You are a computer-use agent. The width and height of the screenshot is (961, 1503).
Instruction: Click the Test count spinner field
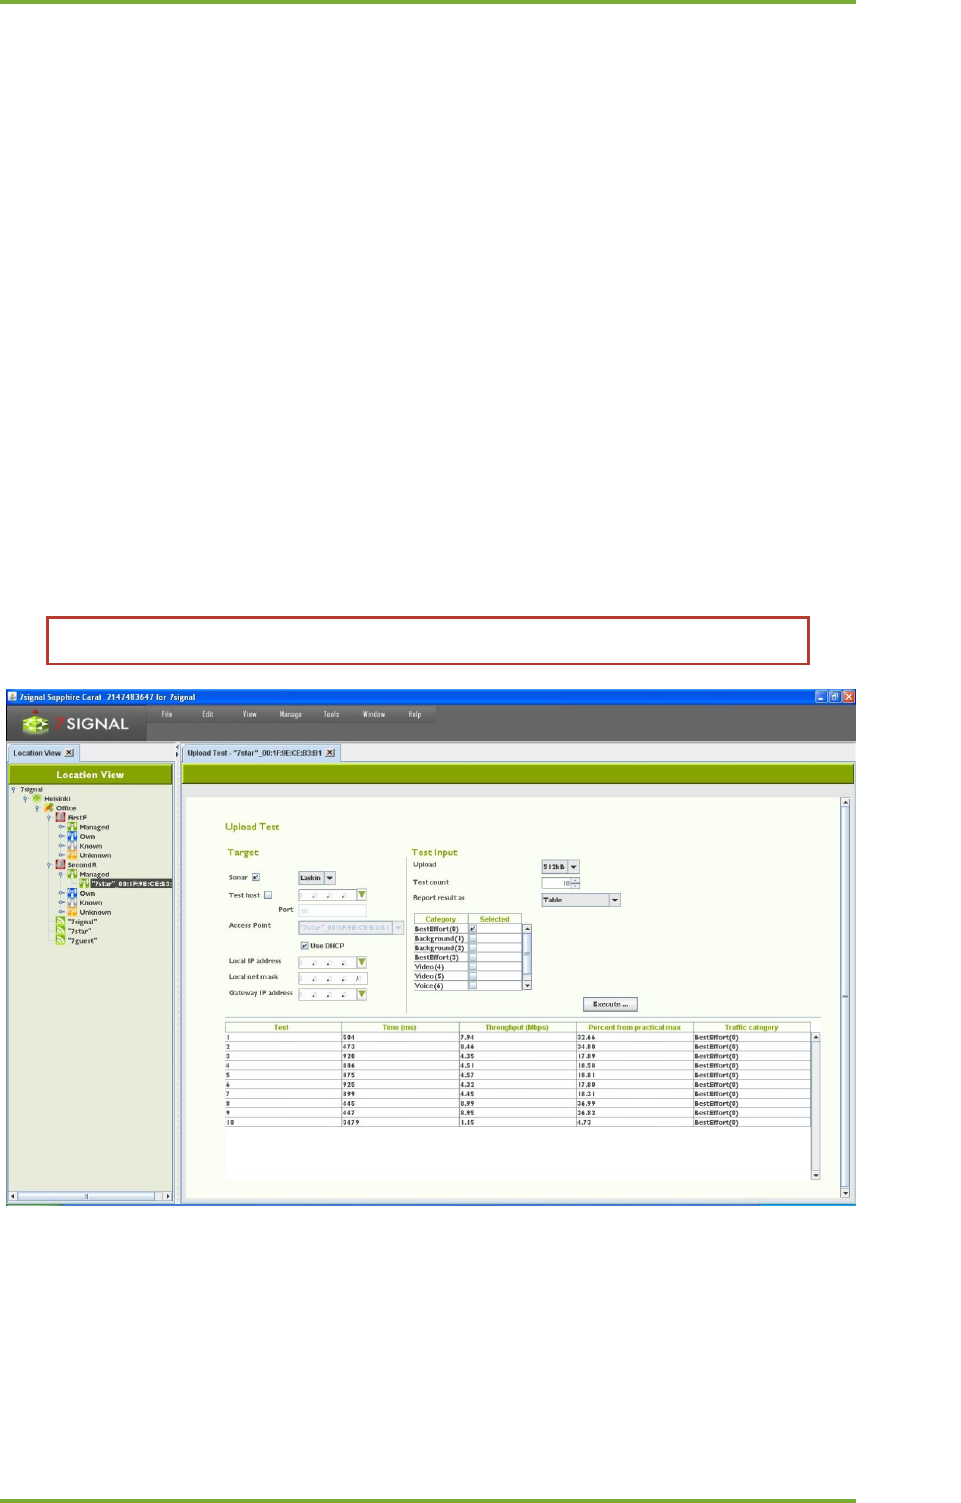pyautogui.click(x=560, y=883)
